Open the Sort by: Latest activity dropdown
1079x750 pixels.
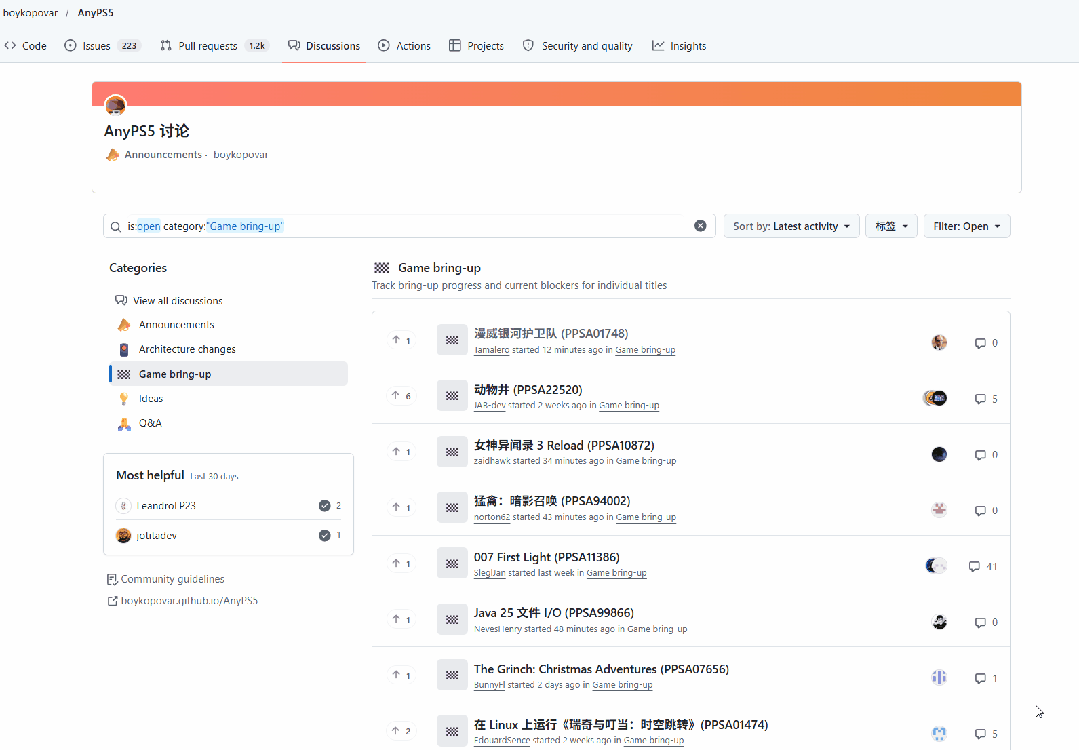coord(791,226)
